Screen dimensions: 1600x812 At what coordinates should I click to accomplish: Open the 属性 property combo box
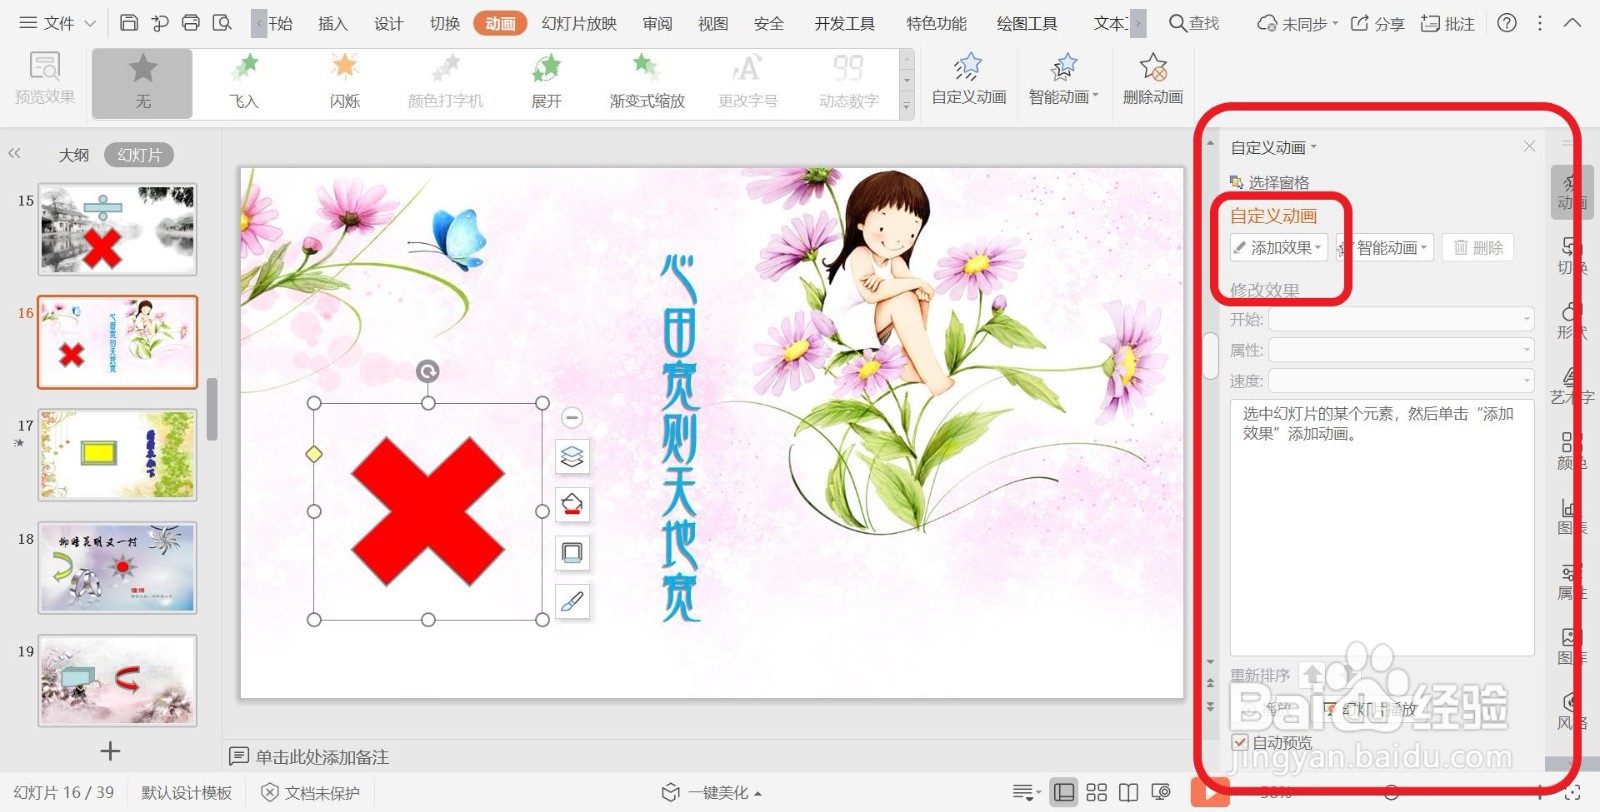click(1401, 350)
